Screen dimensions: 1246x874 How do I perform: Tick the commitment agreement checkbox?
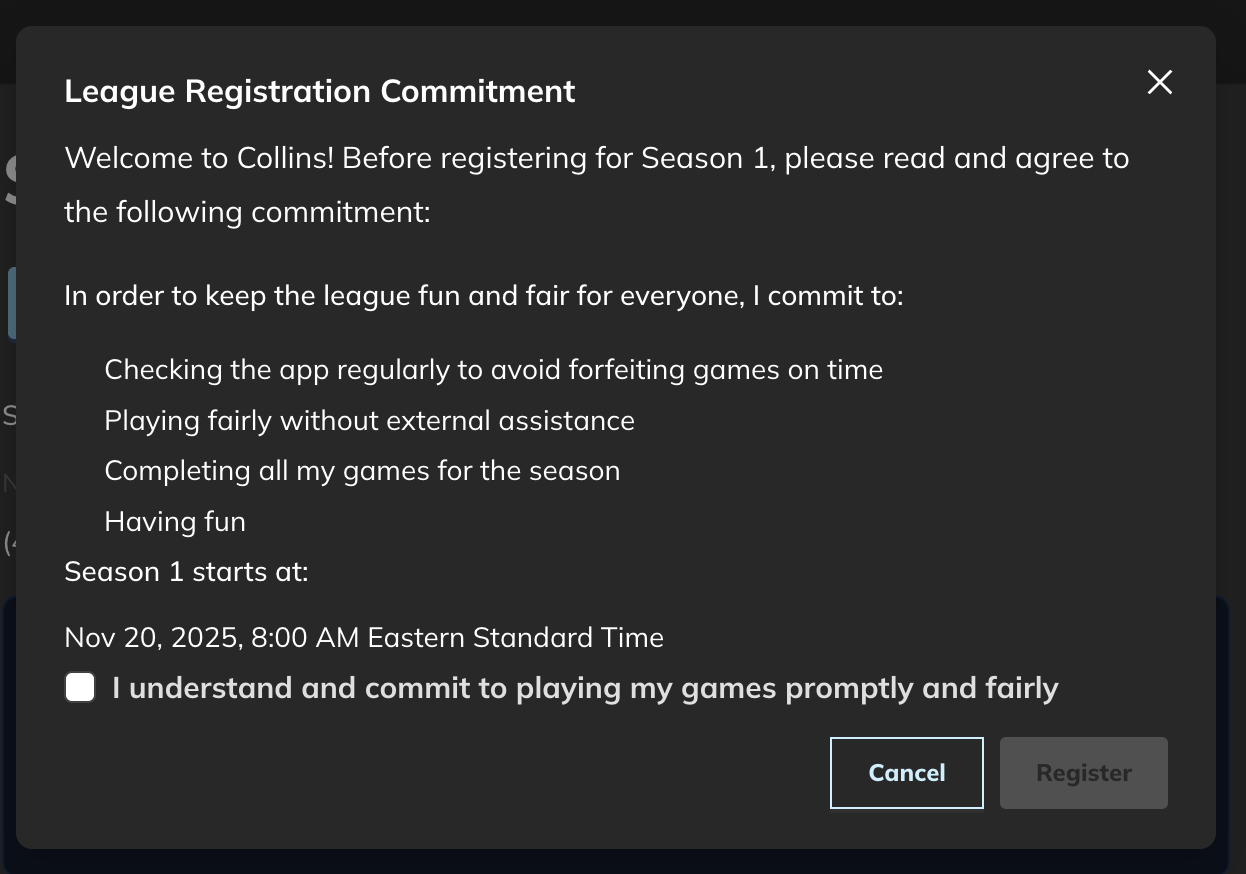[80, 688]
